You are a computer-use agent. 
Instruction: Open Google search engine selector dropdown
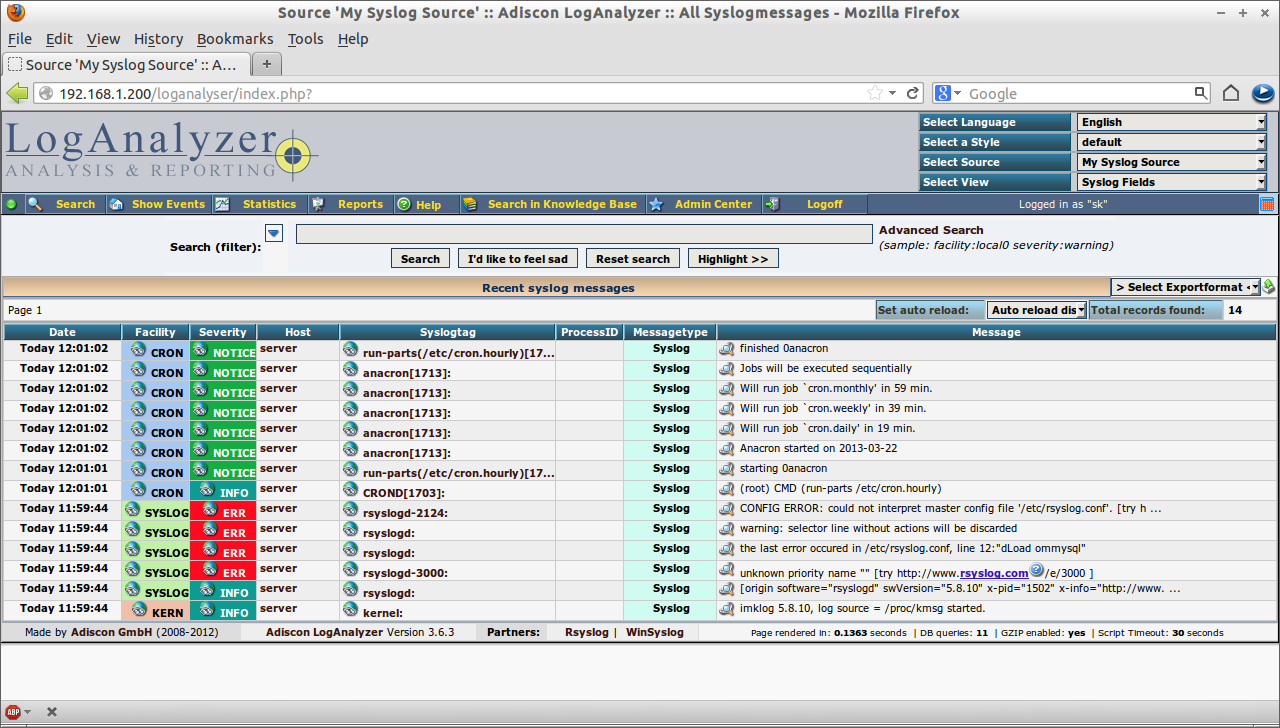point(948,93)
